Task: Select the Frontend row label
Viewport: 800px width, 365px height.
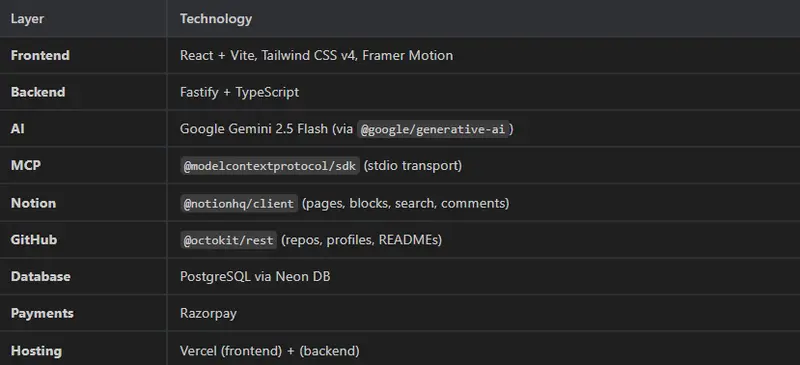Action: 40,55
